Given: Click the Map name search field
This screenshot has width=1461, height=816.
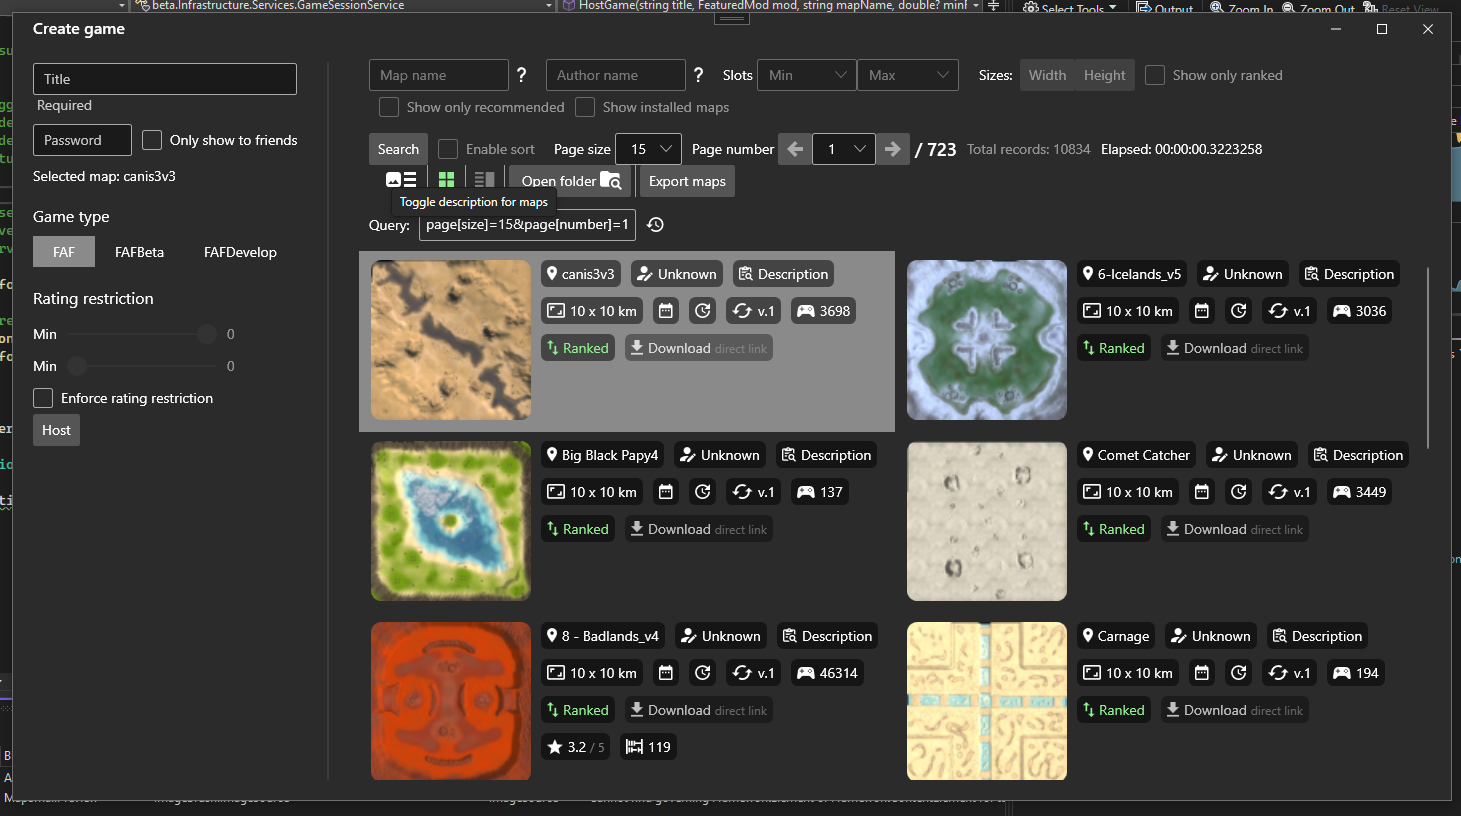Looking at the screenshot, I should [439, 75].
